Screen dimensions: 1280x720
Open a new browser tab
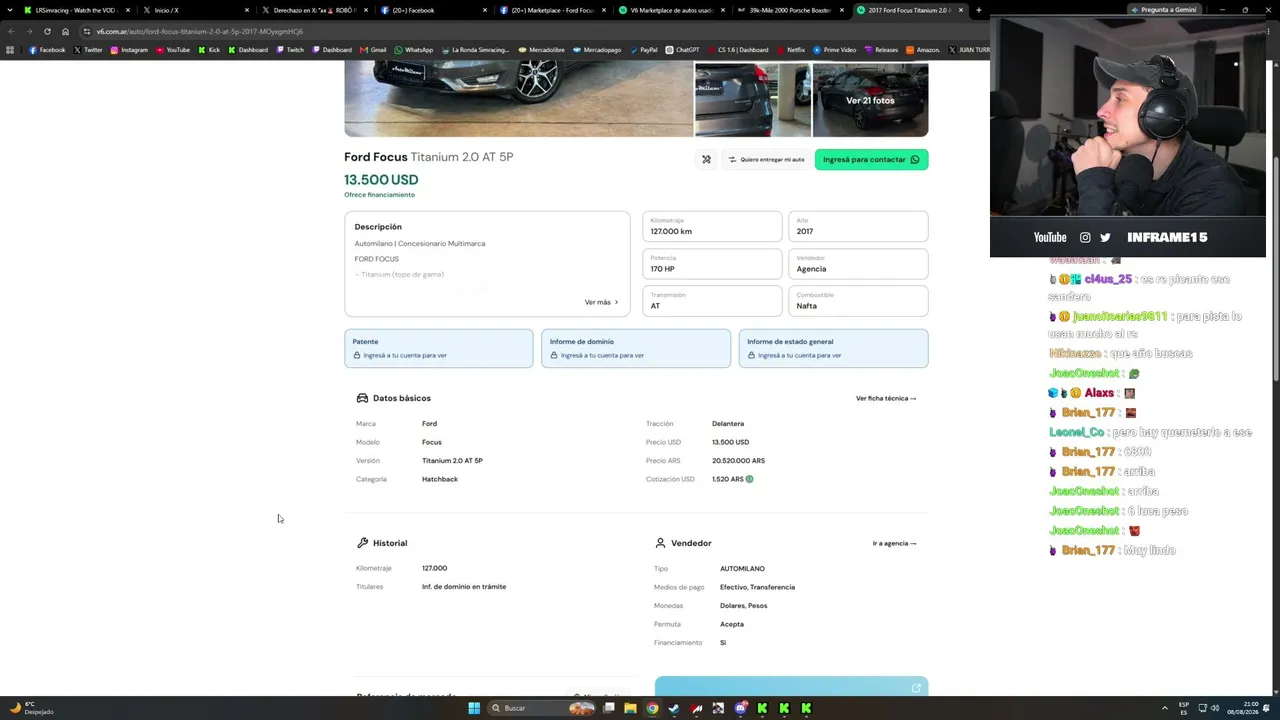(978, 10)
